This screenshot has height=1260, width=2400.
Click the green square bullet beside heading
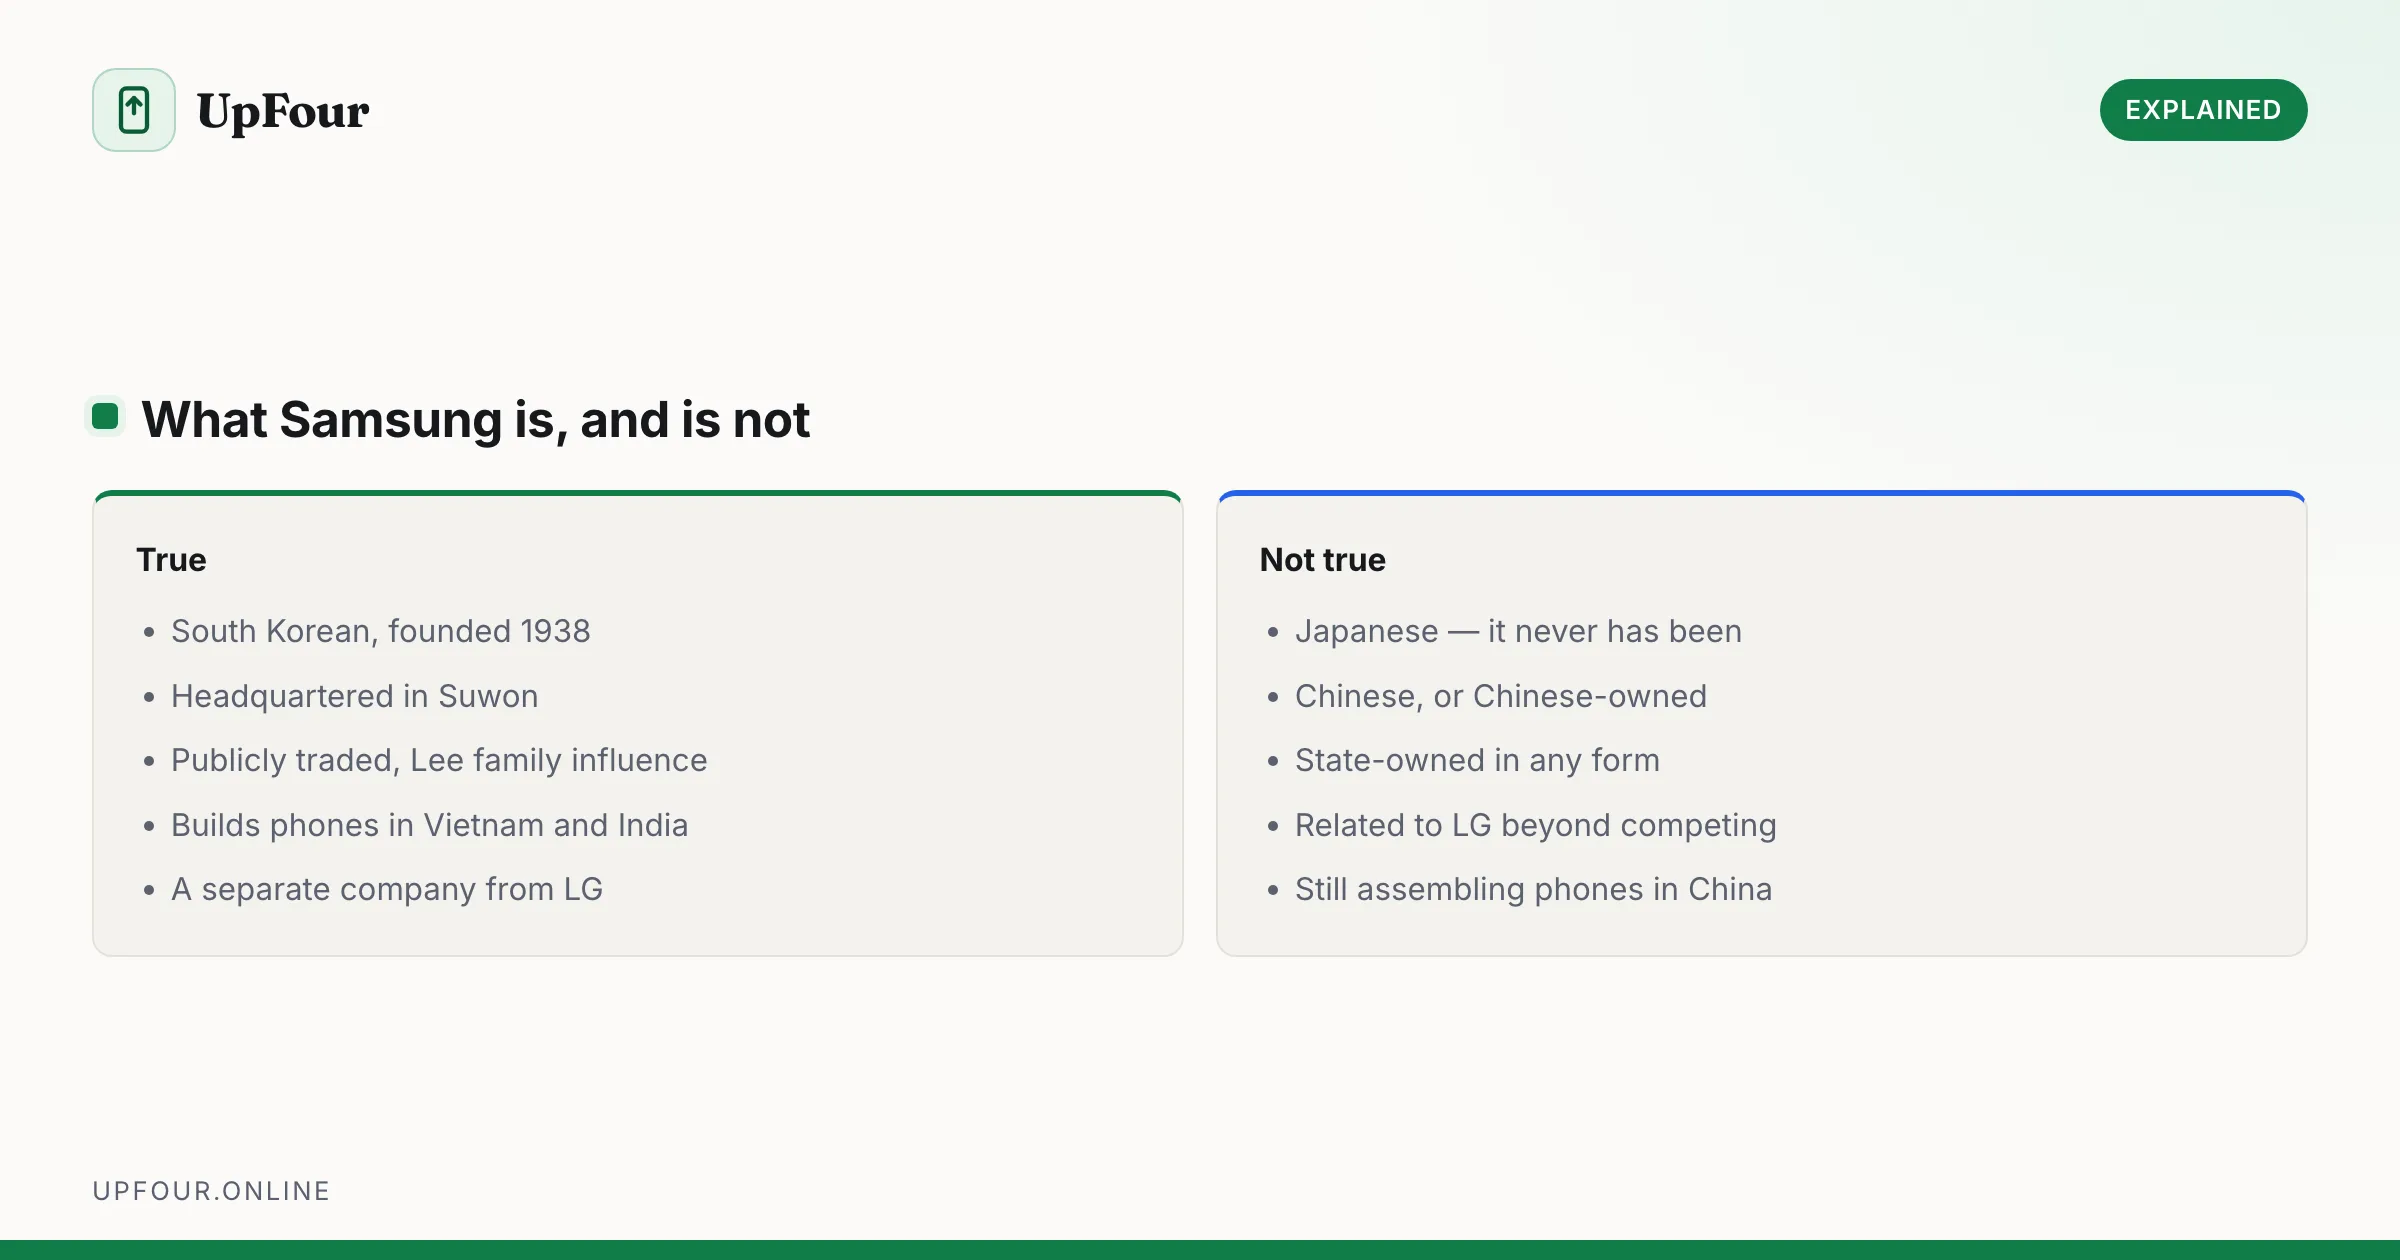105,416
